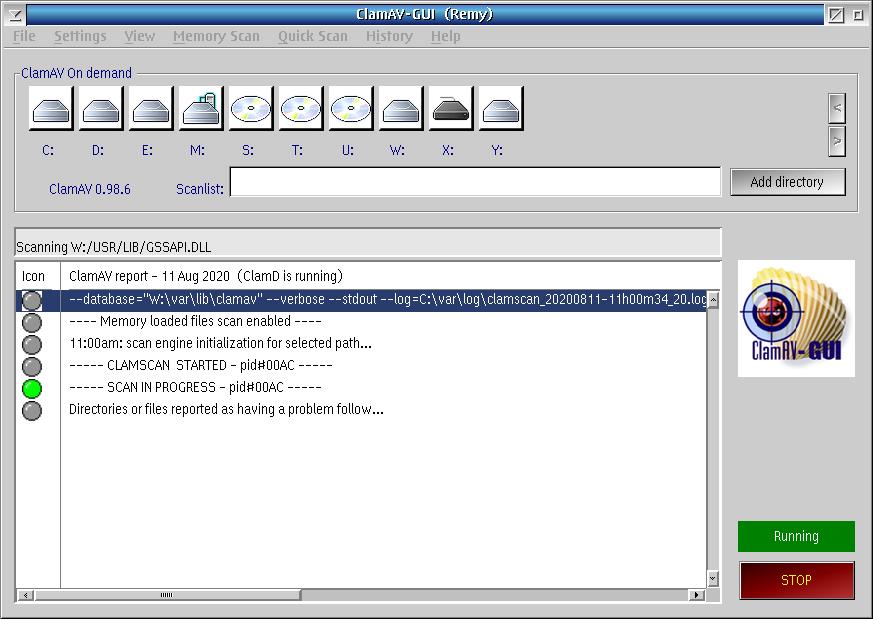Open the File menu
The width and height of the screenshot is (873, 619).
coord(24,36)
